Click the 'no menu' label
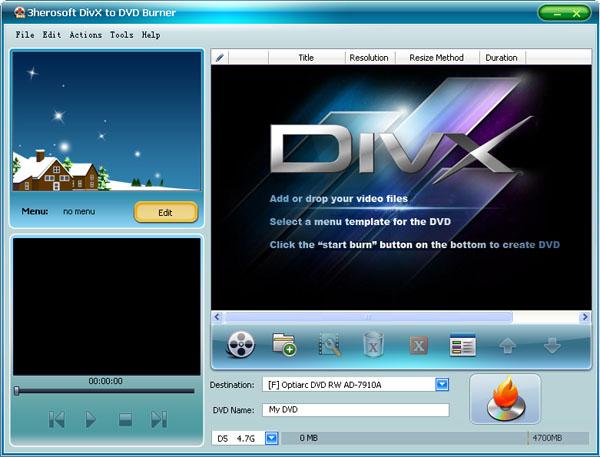This screenshot has height=457, width=600. click(79, 212)
